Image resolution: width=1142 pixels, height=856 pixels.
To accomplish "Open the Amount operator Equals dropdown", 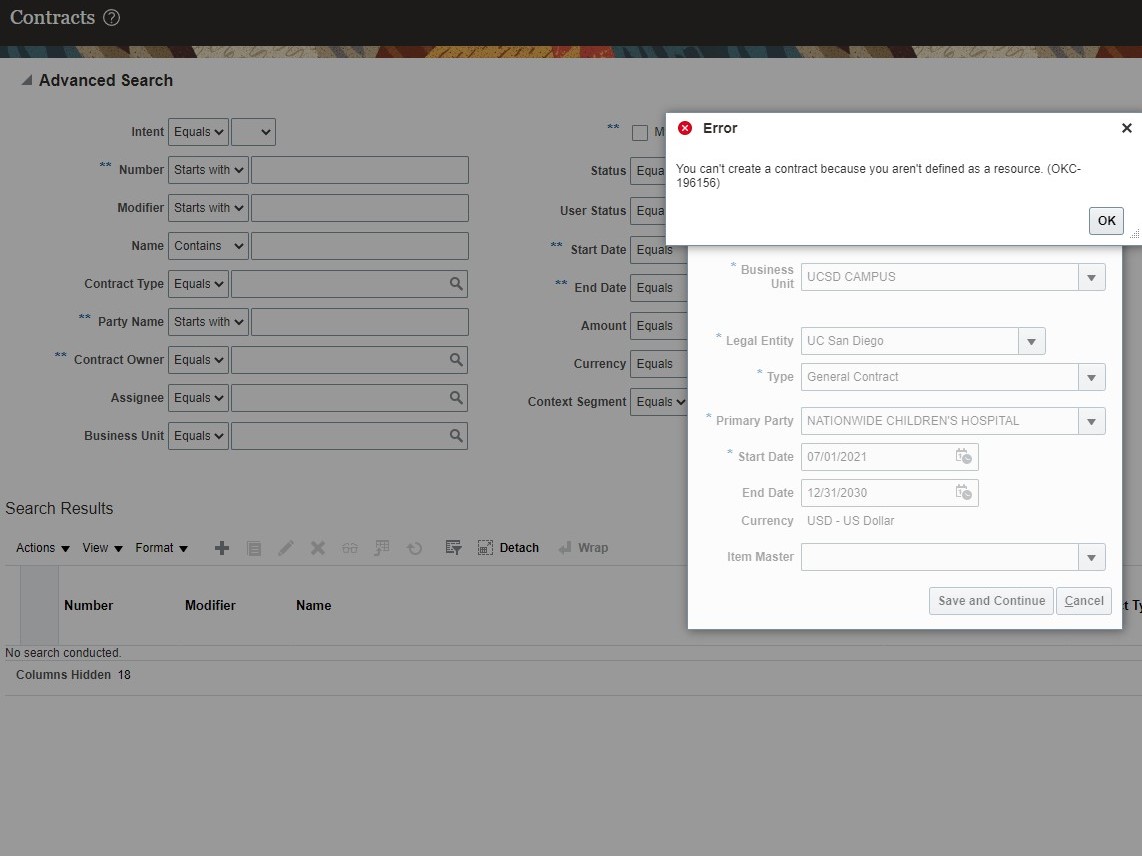I will coord(658,326).
